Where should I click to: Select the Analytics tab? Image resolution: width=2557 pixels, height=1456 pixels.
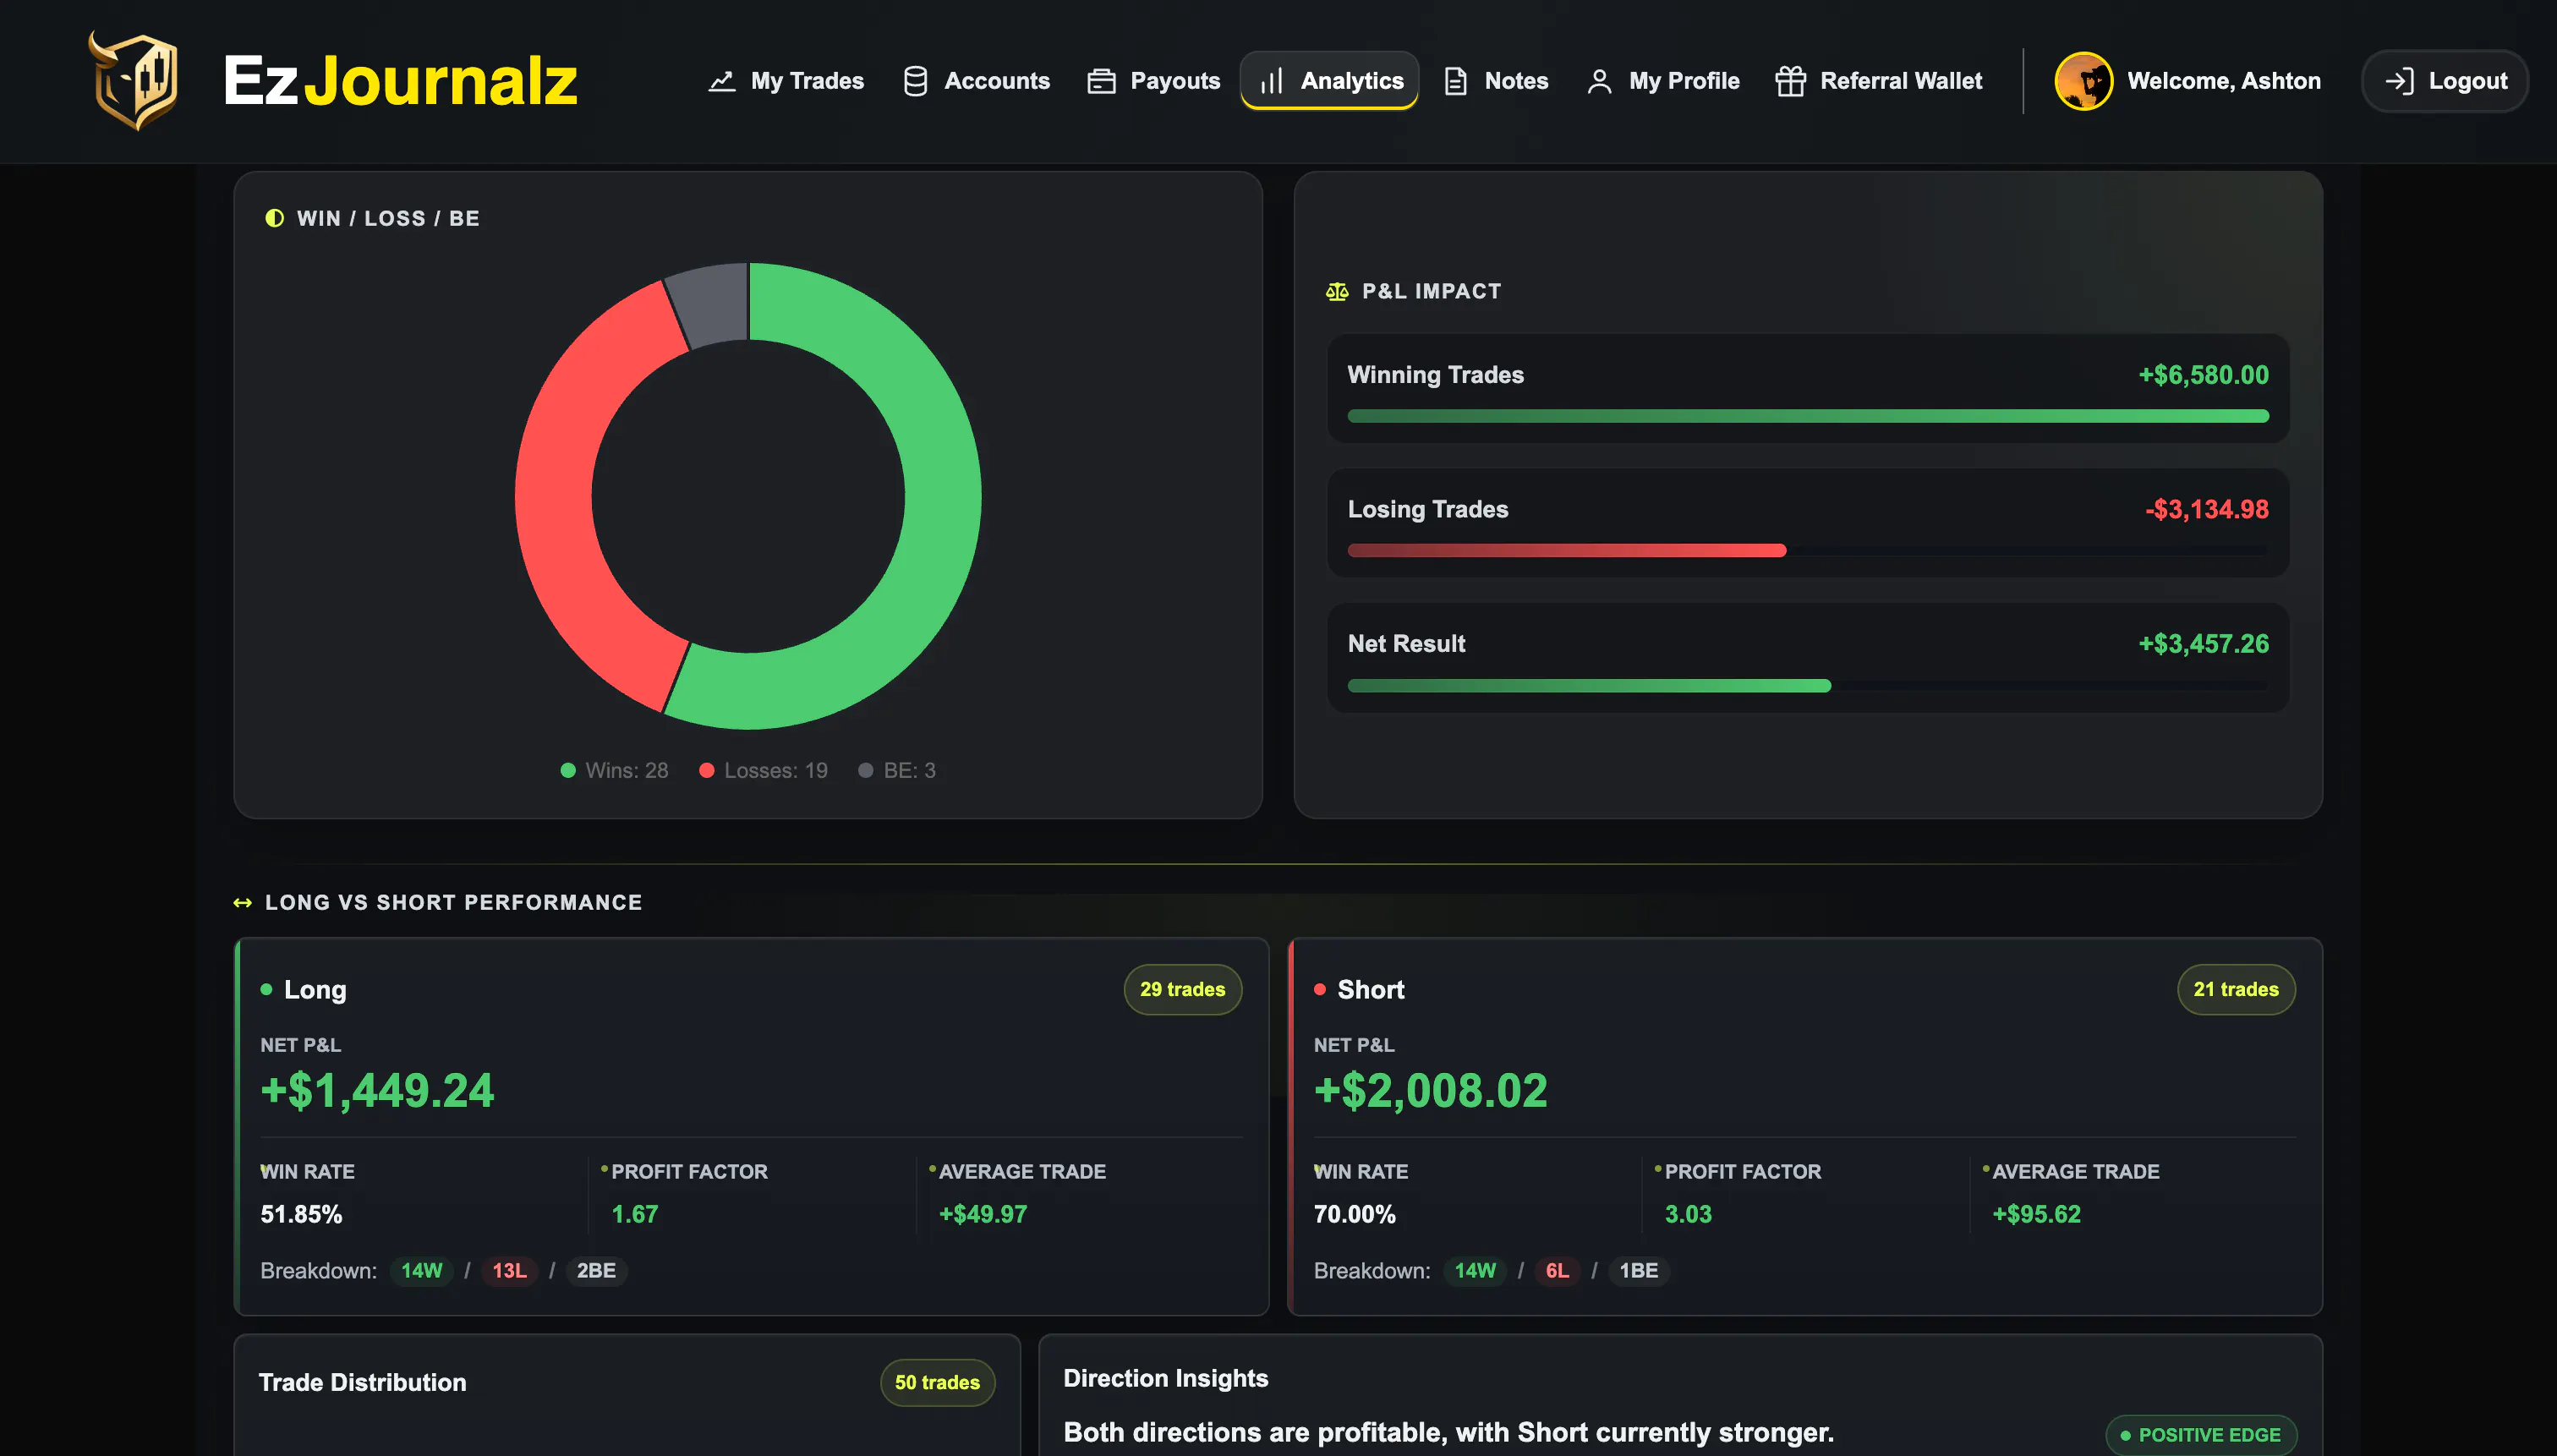pyautogui.click(x=1330, y=81)
